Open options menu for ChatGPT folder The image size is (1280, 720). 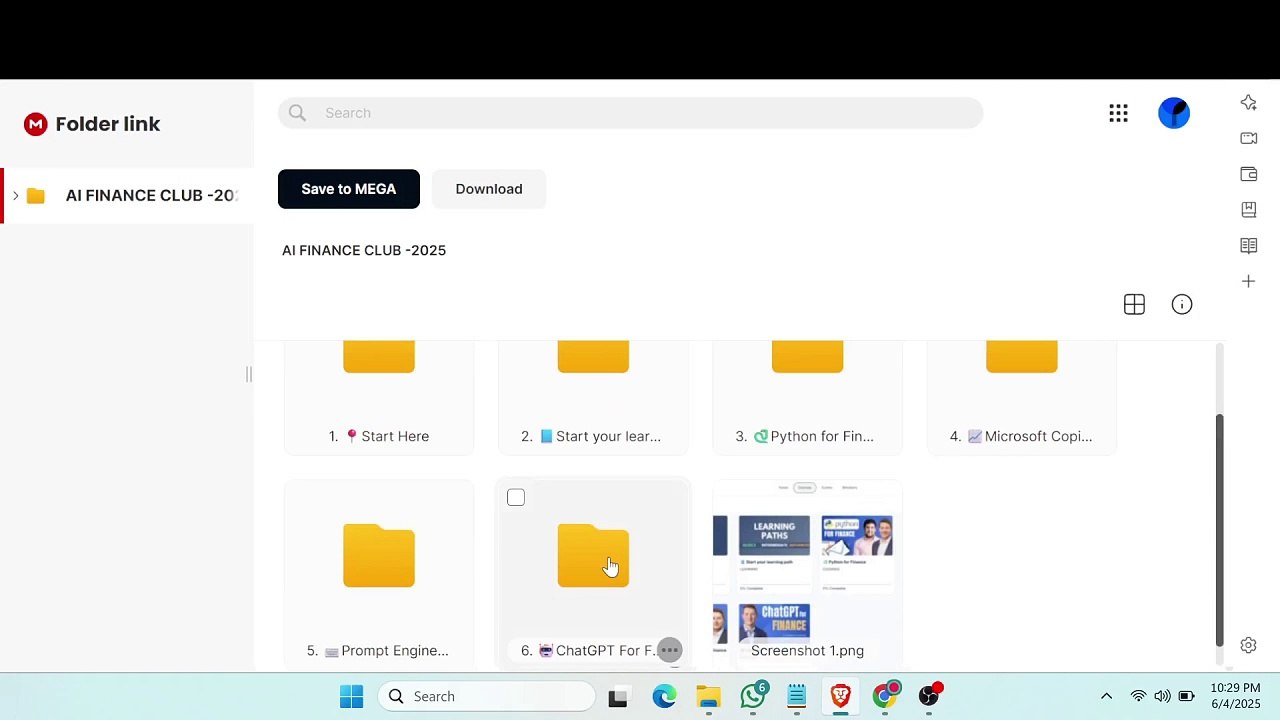coord(670,651)
